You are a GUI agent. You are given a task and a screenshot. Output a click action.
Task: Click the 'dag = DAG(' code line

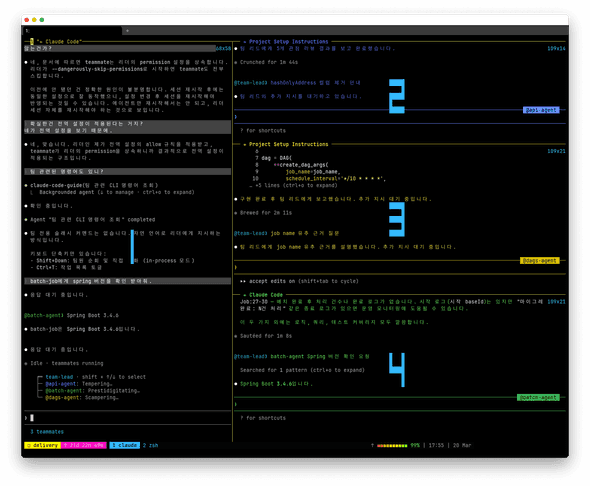[x=277, y=158]
